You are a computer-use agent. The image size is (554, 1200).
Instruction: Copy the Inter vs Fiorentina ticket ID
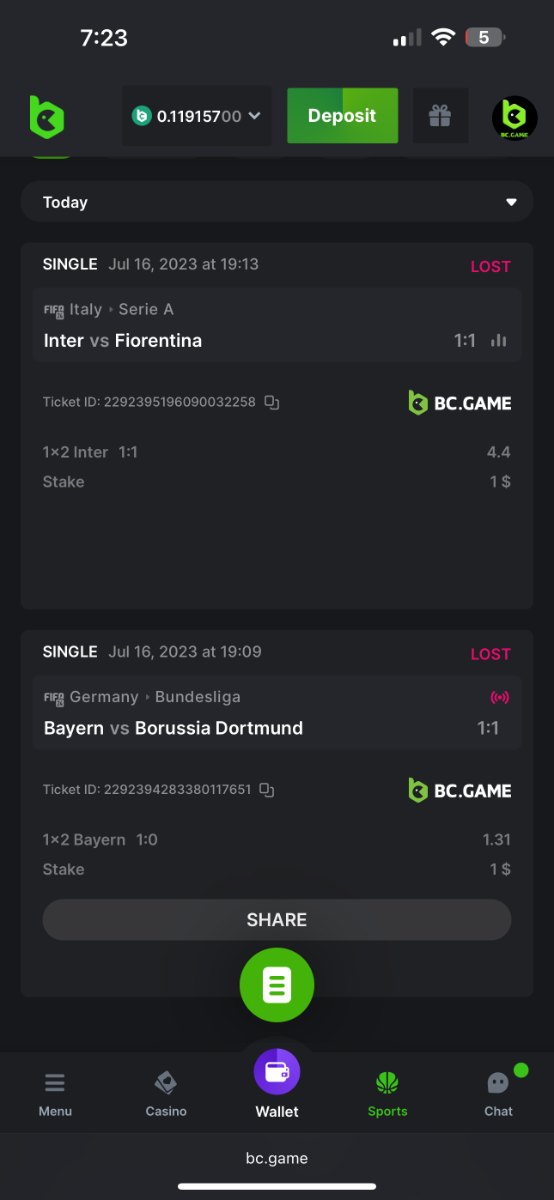coord(272,402)
